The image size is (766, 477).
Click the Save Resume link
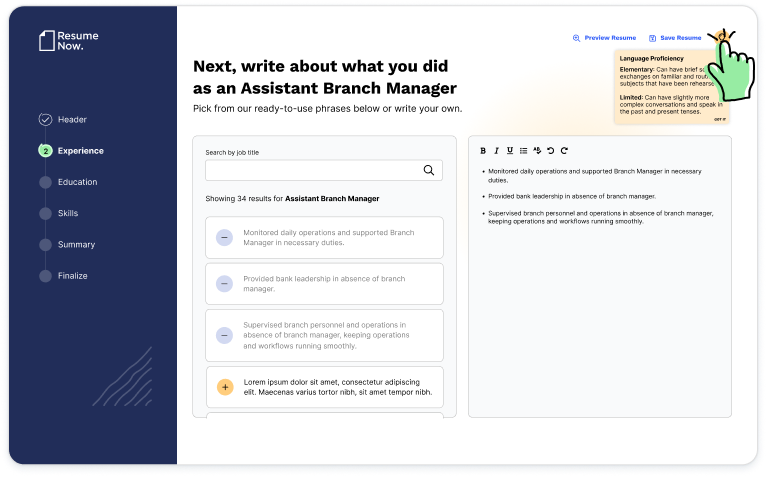675,38
